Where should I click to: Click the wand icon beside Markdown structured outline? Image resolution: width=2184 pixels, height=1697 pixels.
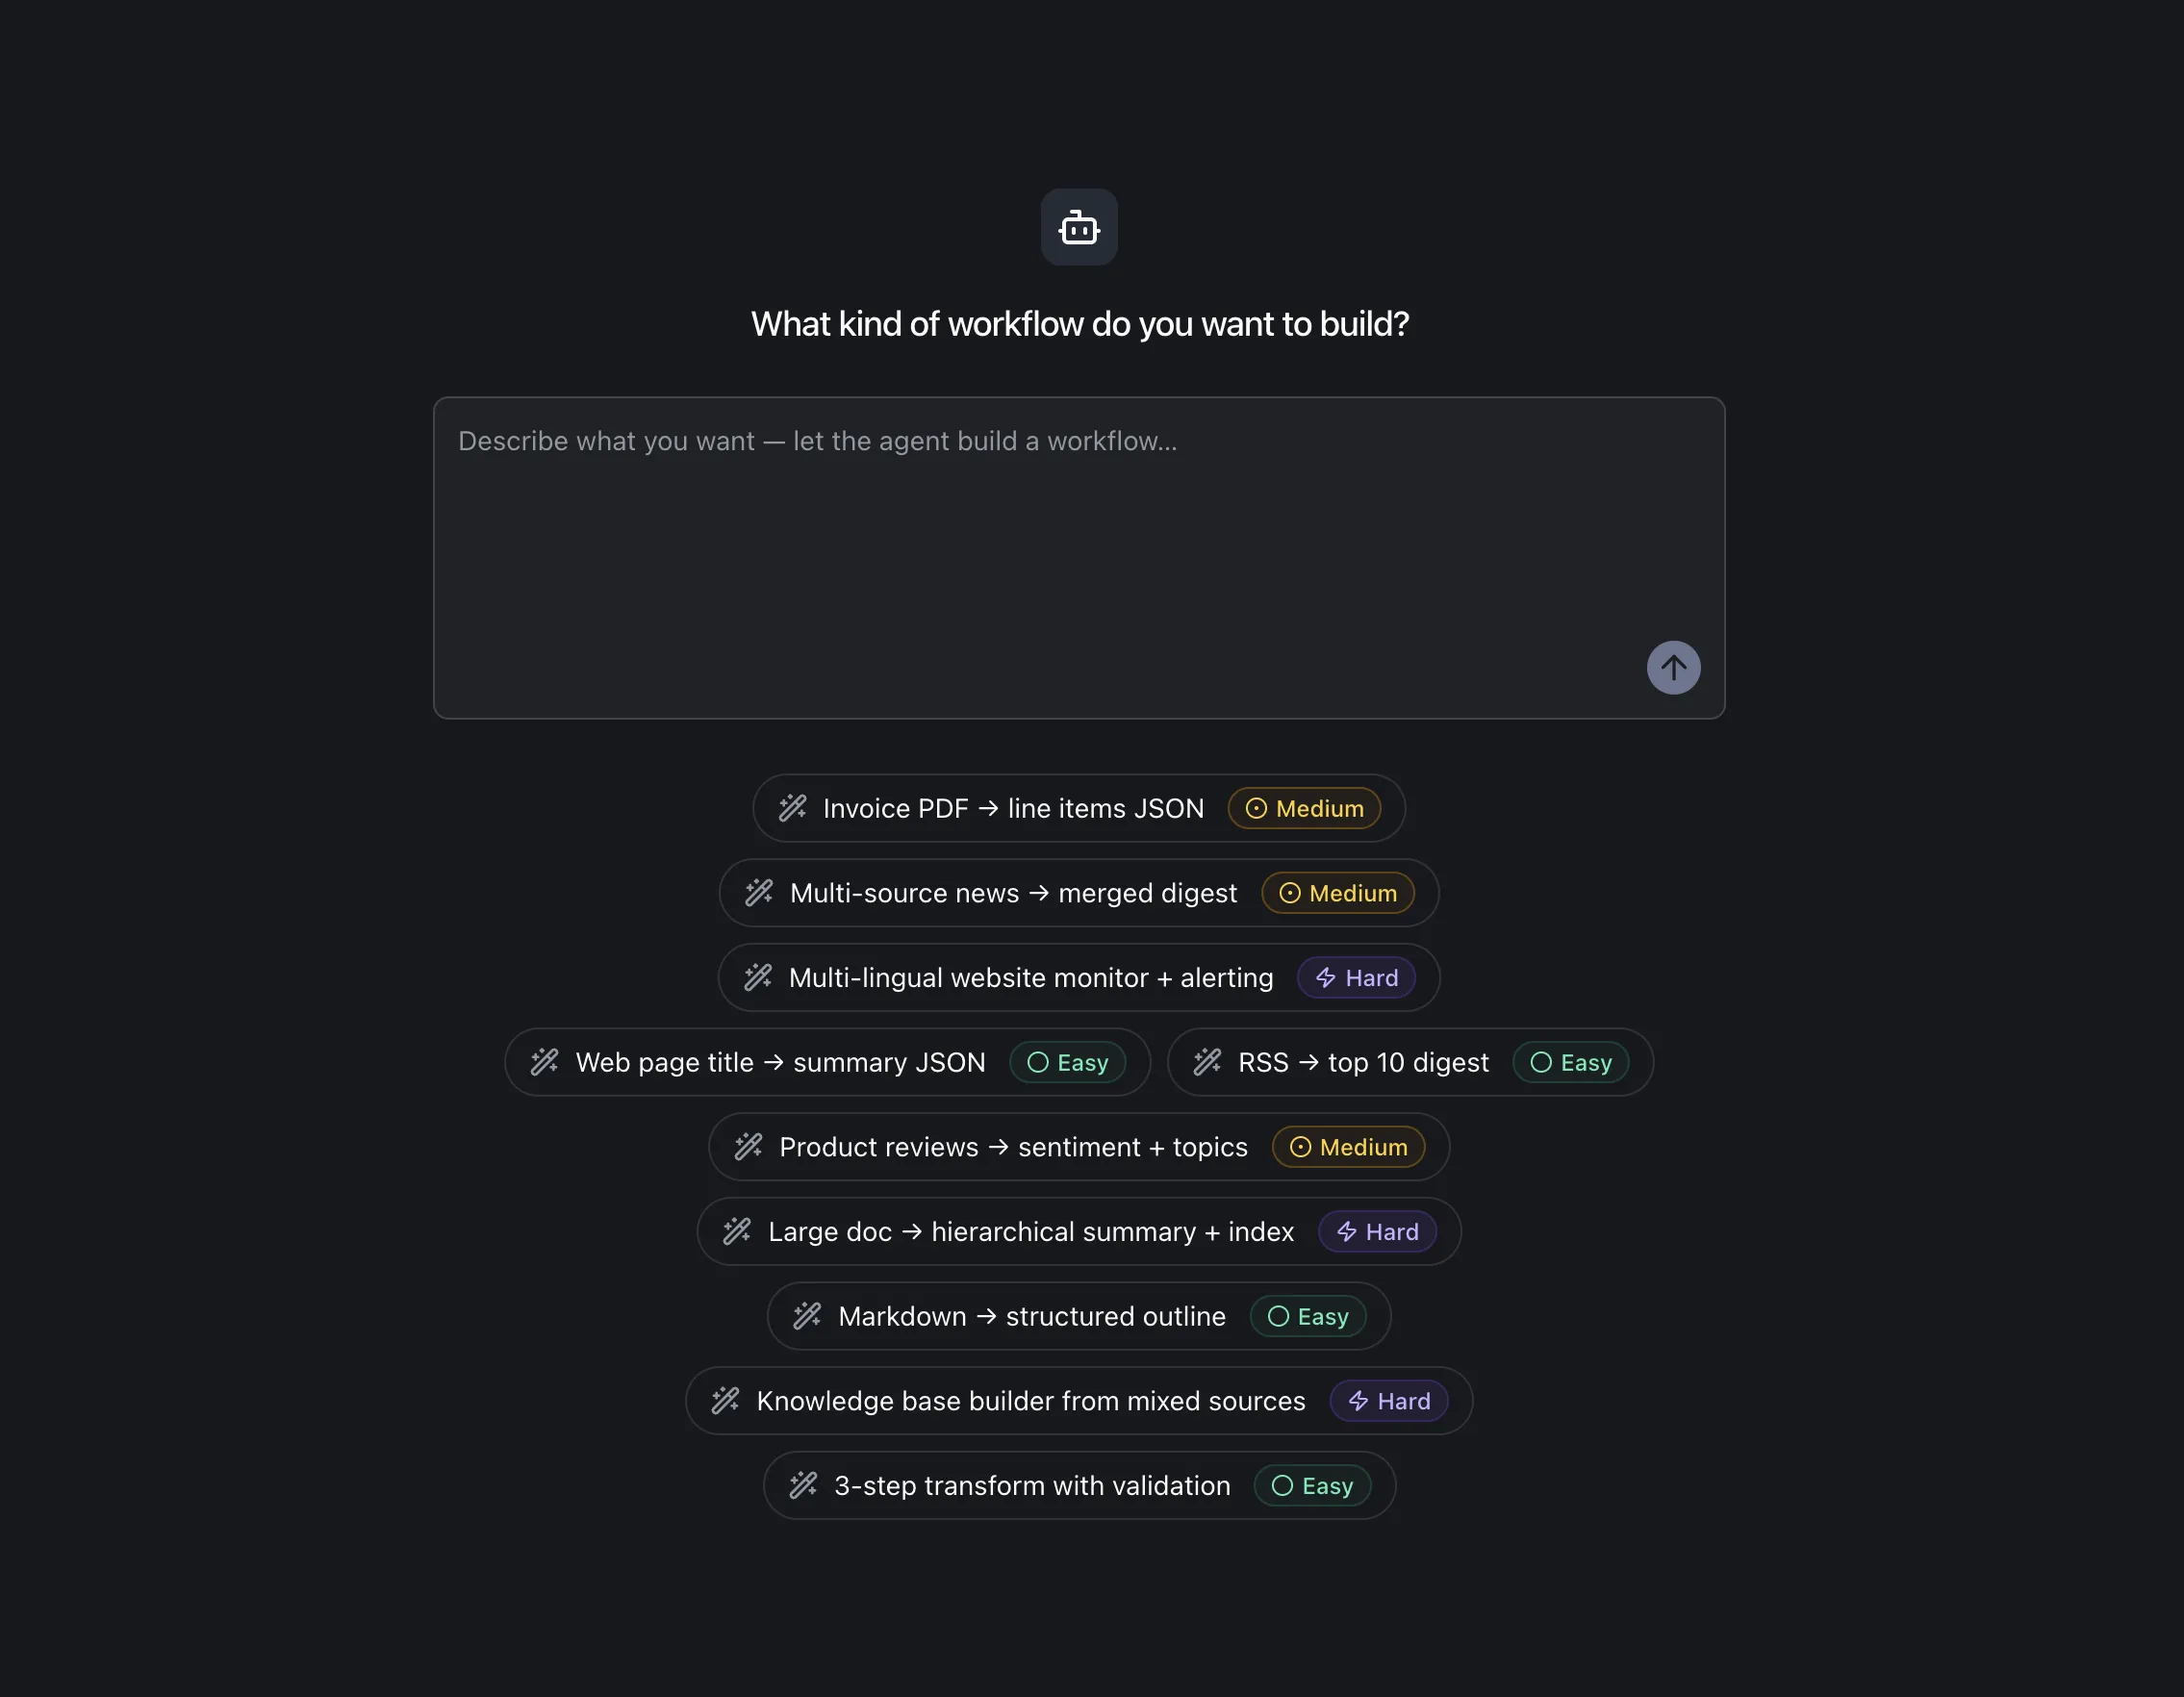[x=807, y=1316]
